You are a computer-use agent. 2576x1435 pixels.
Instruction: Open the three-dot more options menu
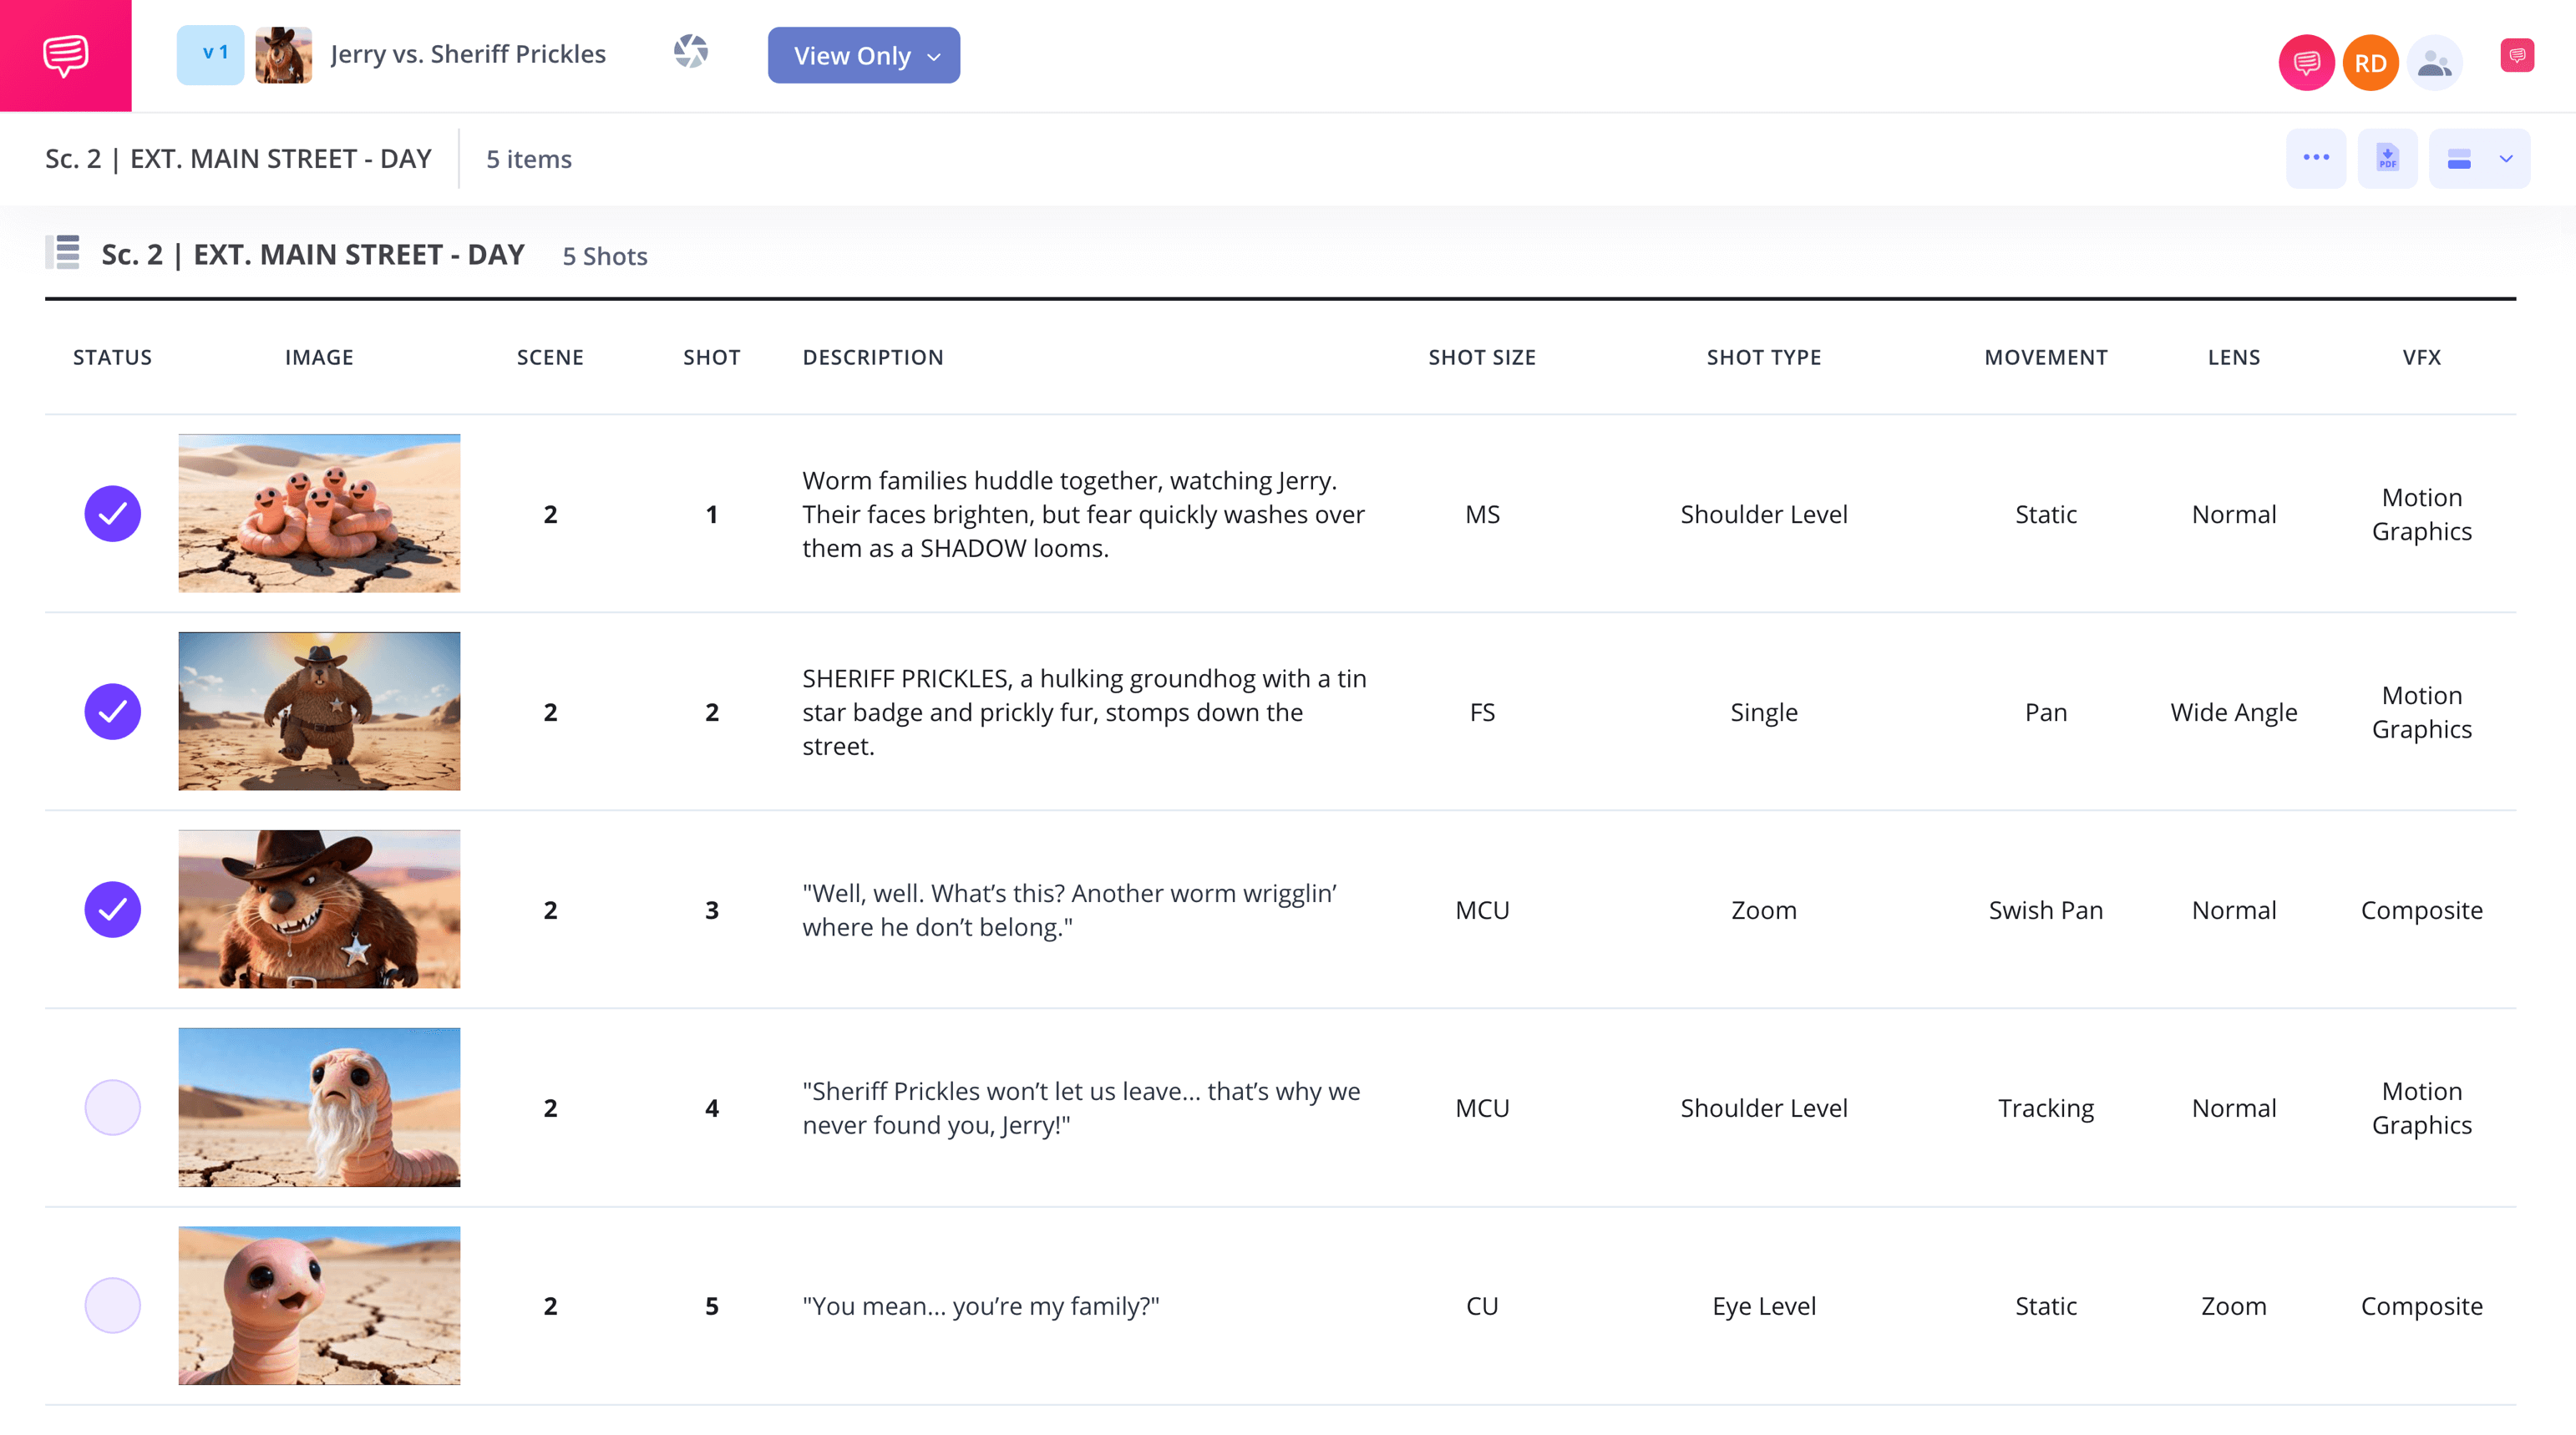click(2316, 158)
